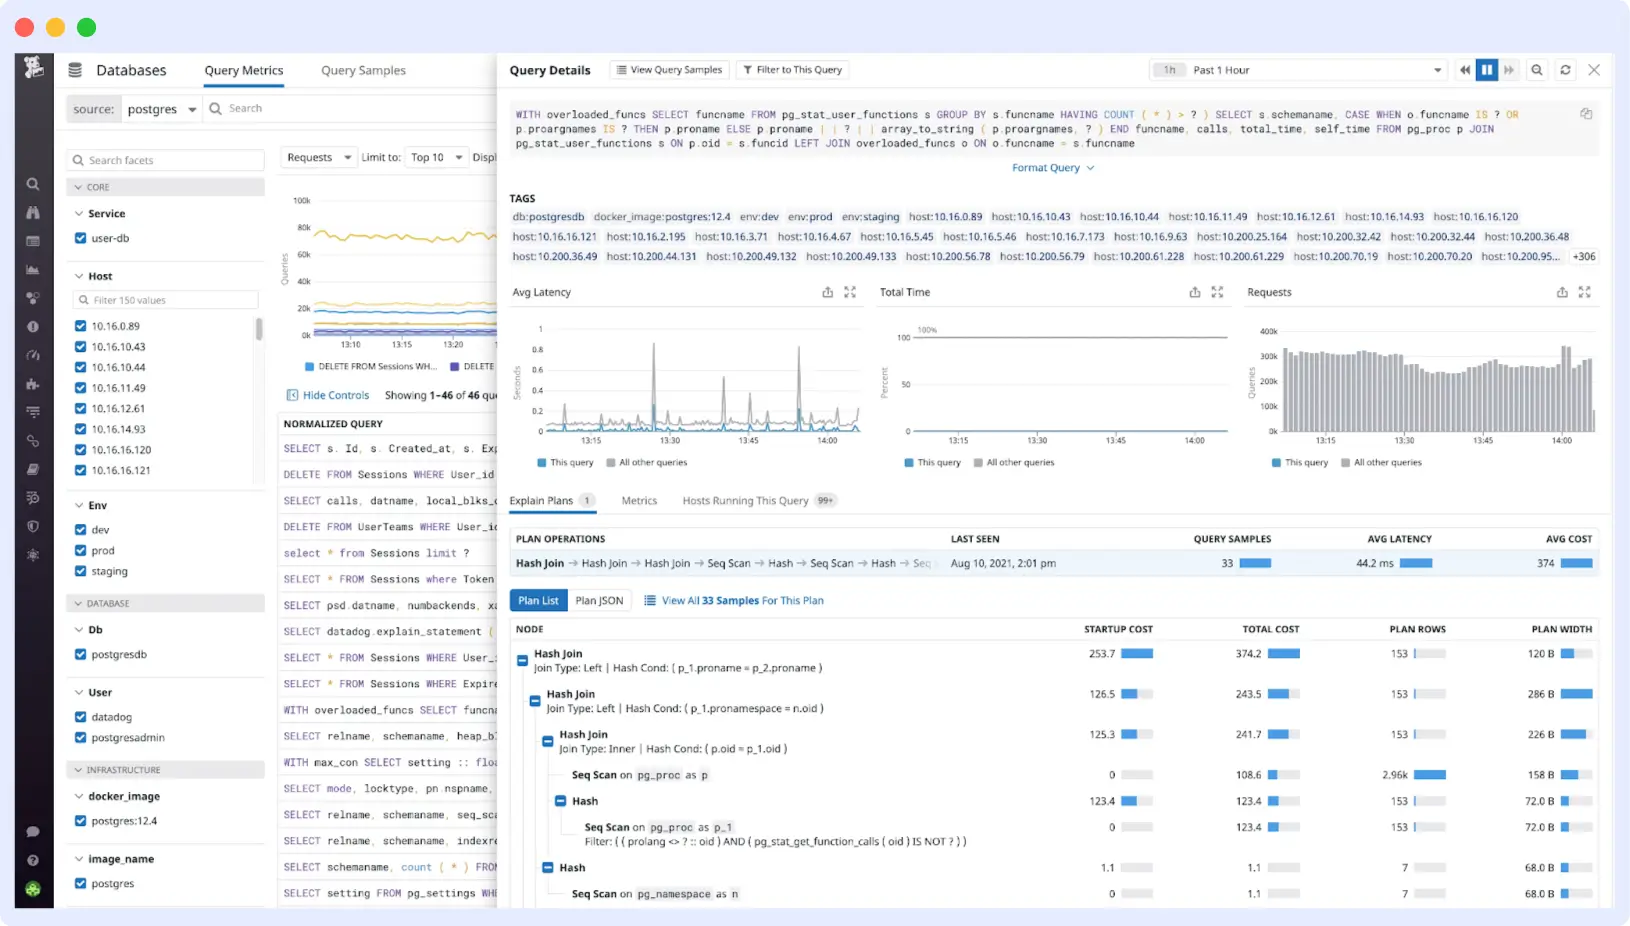Expand the Format Query options
The image size is (1630, 926).
coord(1053,167)
